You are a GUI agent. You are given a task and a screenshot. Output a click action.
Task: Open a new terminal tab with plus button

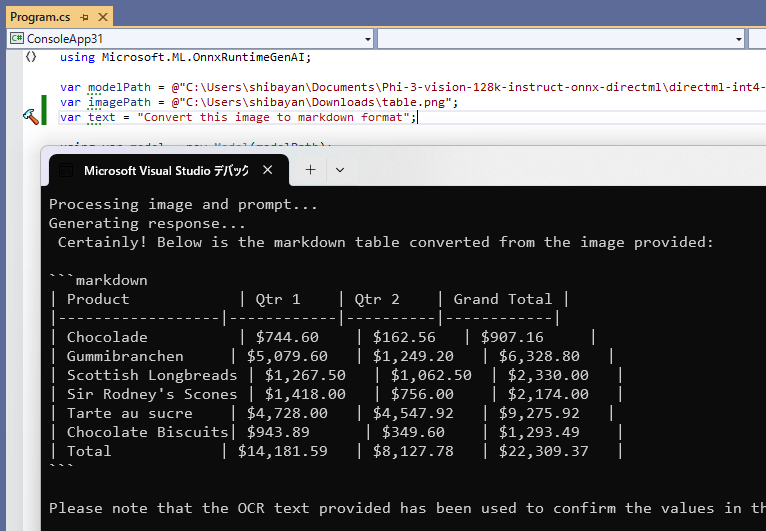(310, 170)
